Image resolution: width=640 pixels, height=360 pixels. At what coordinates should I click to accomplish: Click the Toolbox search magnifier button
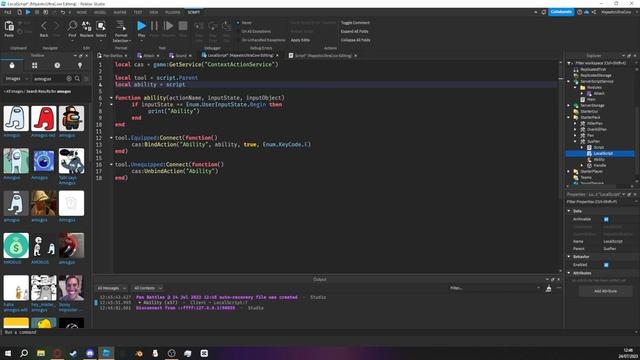point(77,78)
